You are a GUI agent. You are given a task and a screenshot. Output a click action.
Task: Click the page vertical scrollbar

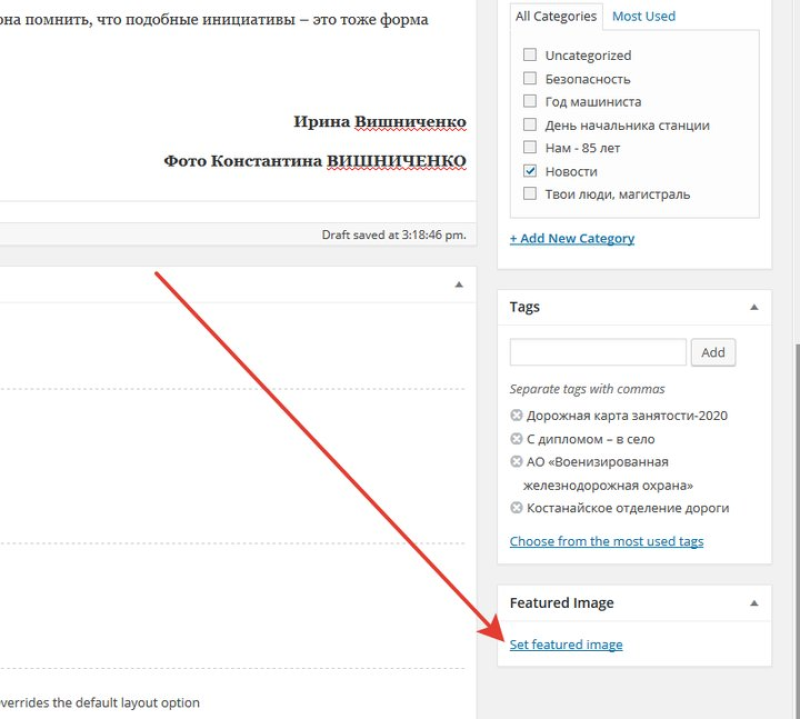pos(797,531)
